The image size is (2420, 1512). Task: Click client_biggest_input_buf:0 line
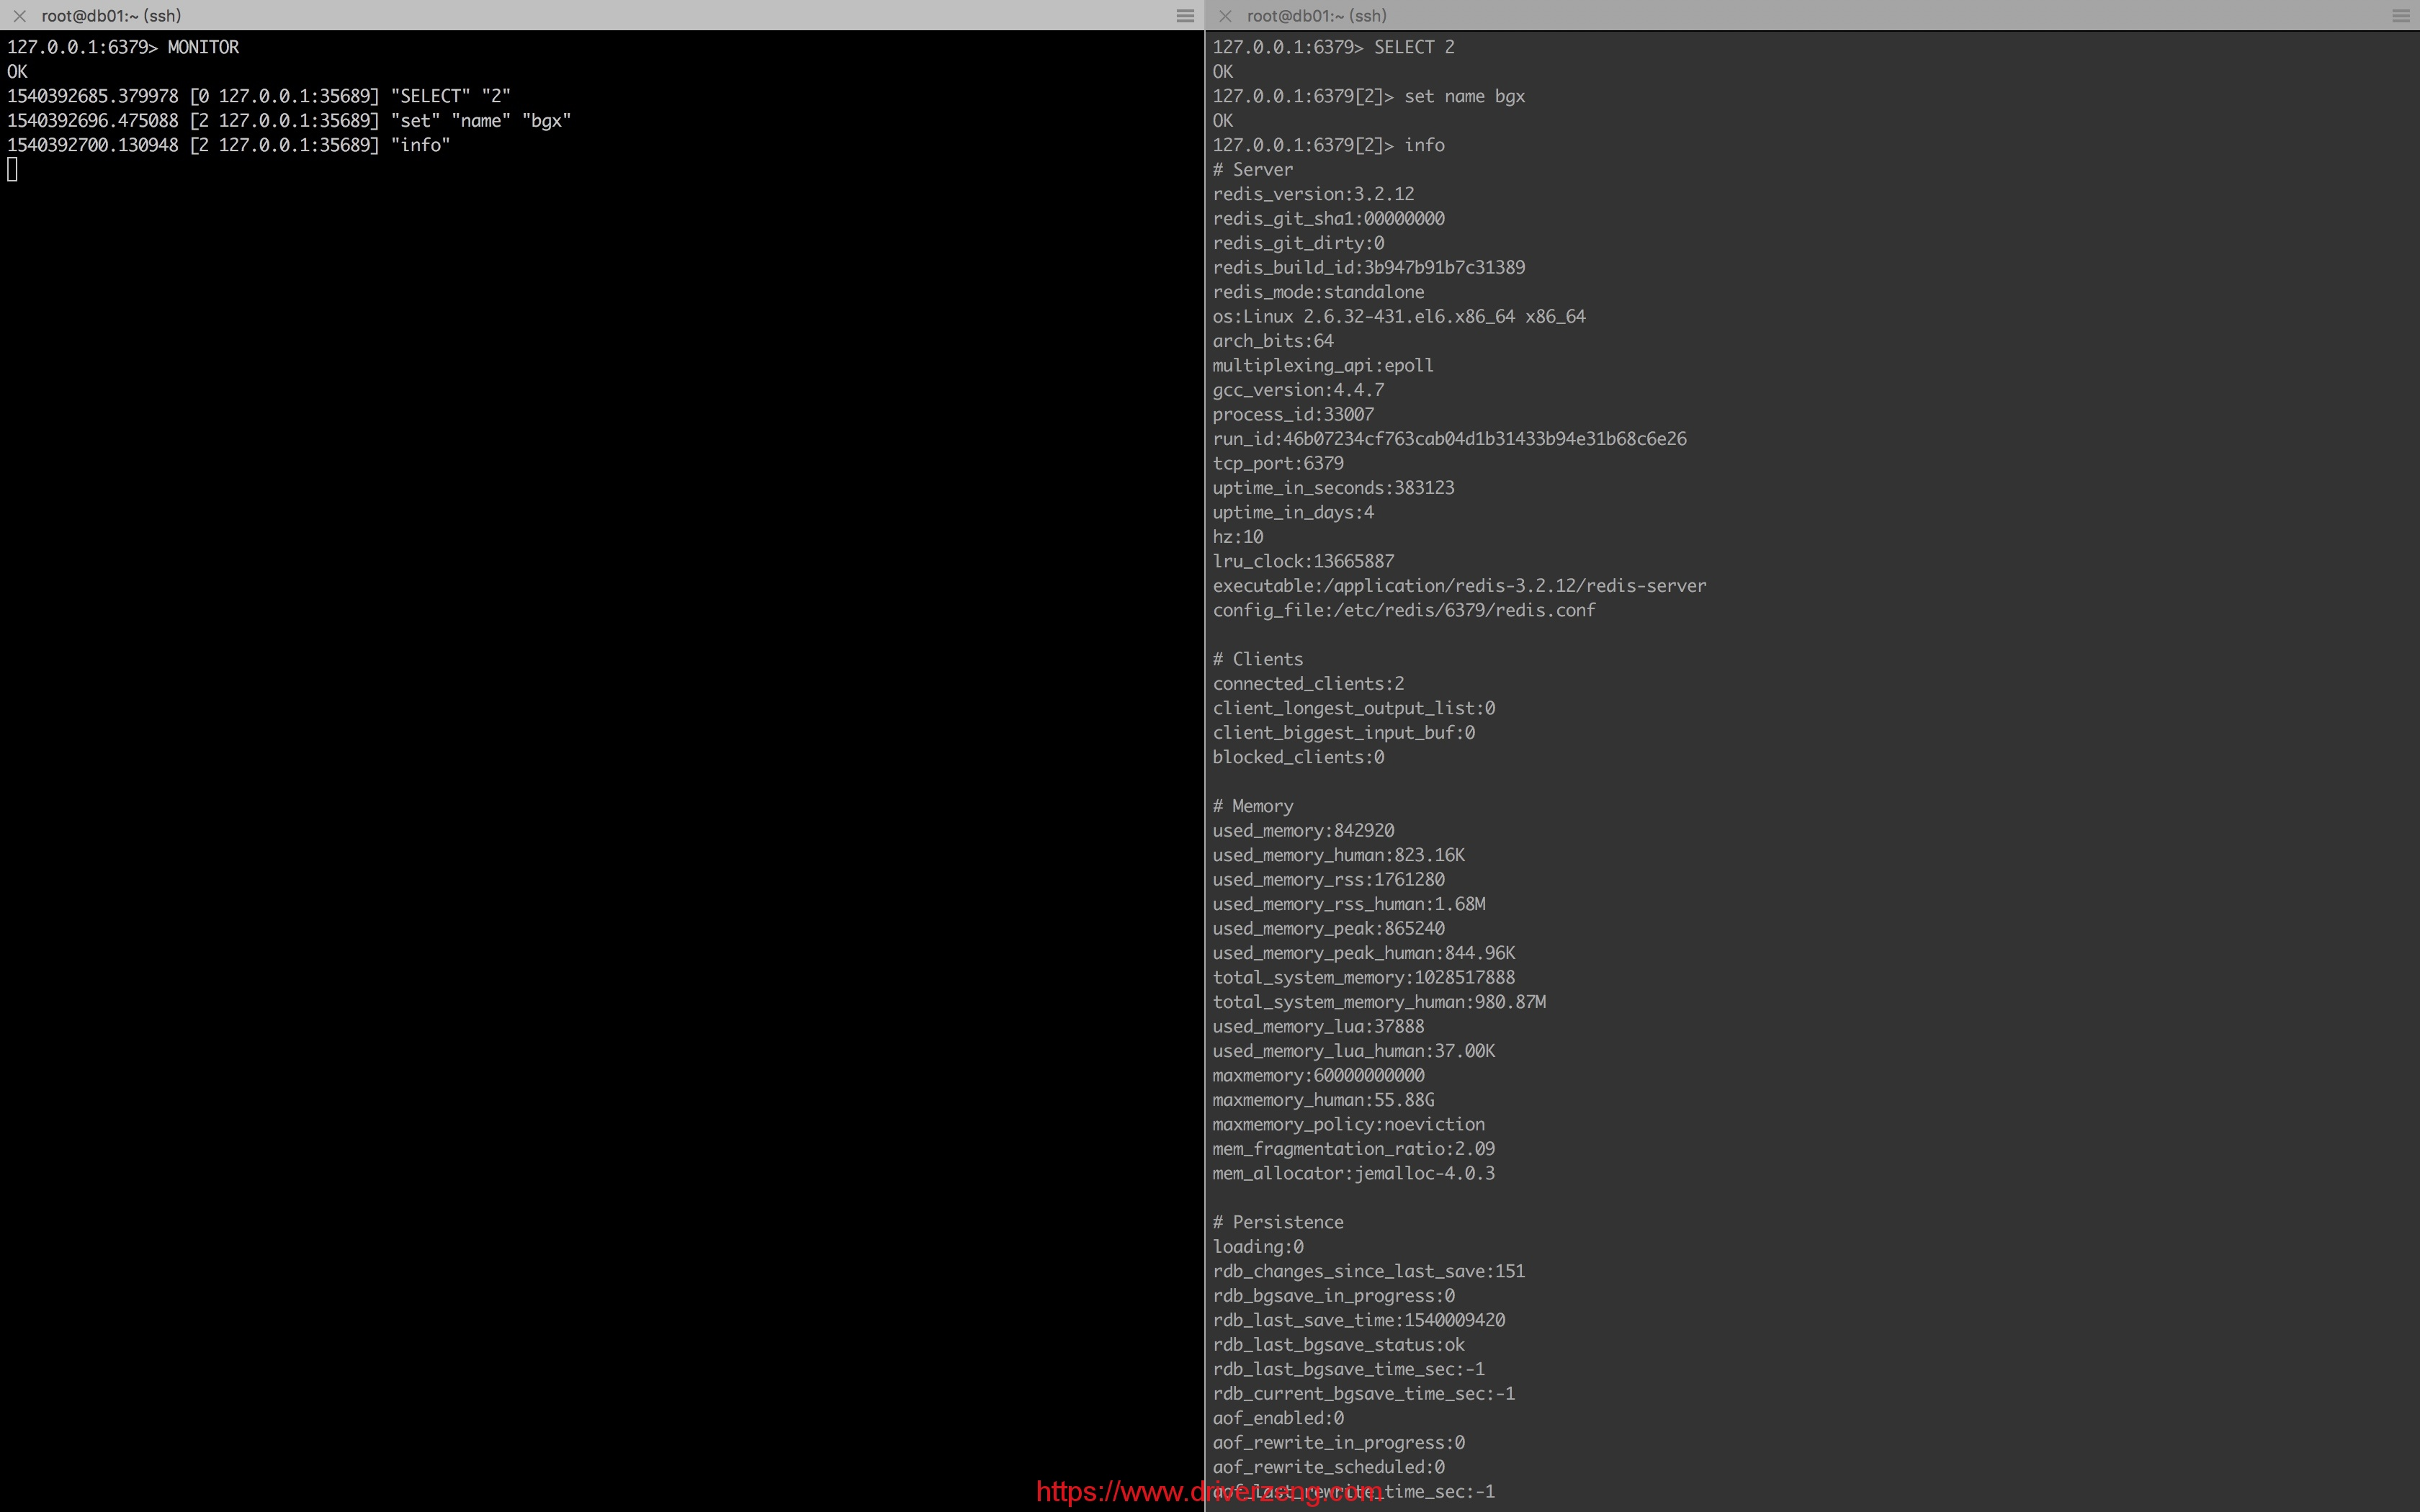tap(1344, 733)
